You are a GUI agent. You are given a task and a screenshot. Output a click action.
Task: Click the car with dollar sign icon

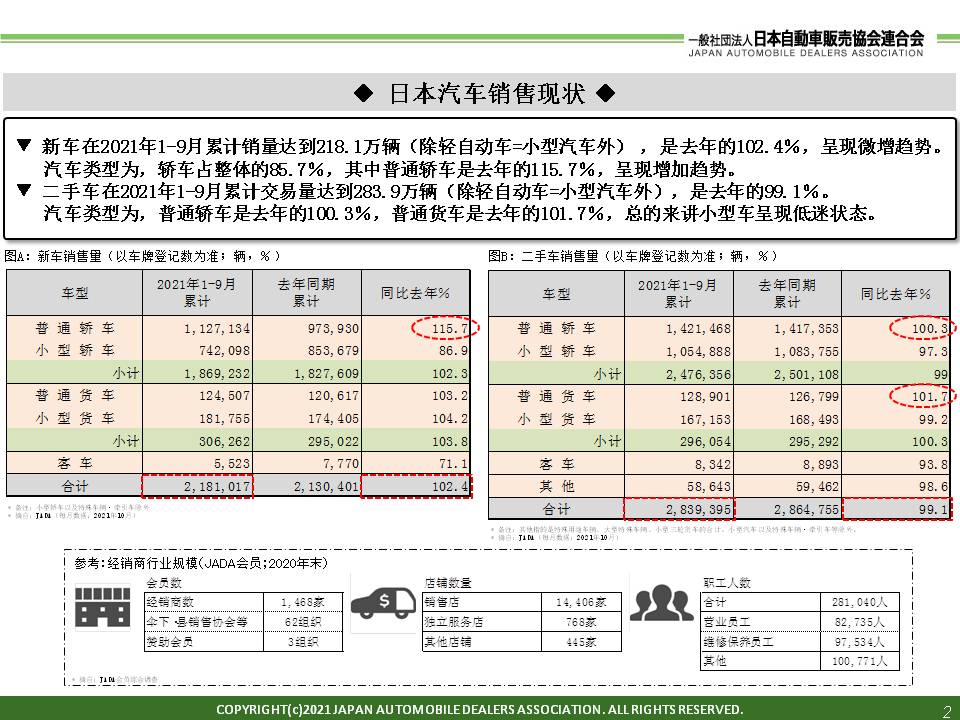(x=386, y=603)
